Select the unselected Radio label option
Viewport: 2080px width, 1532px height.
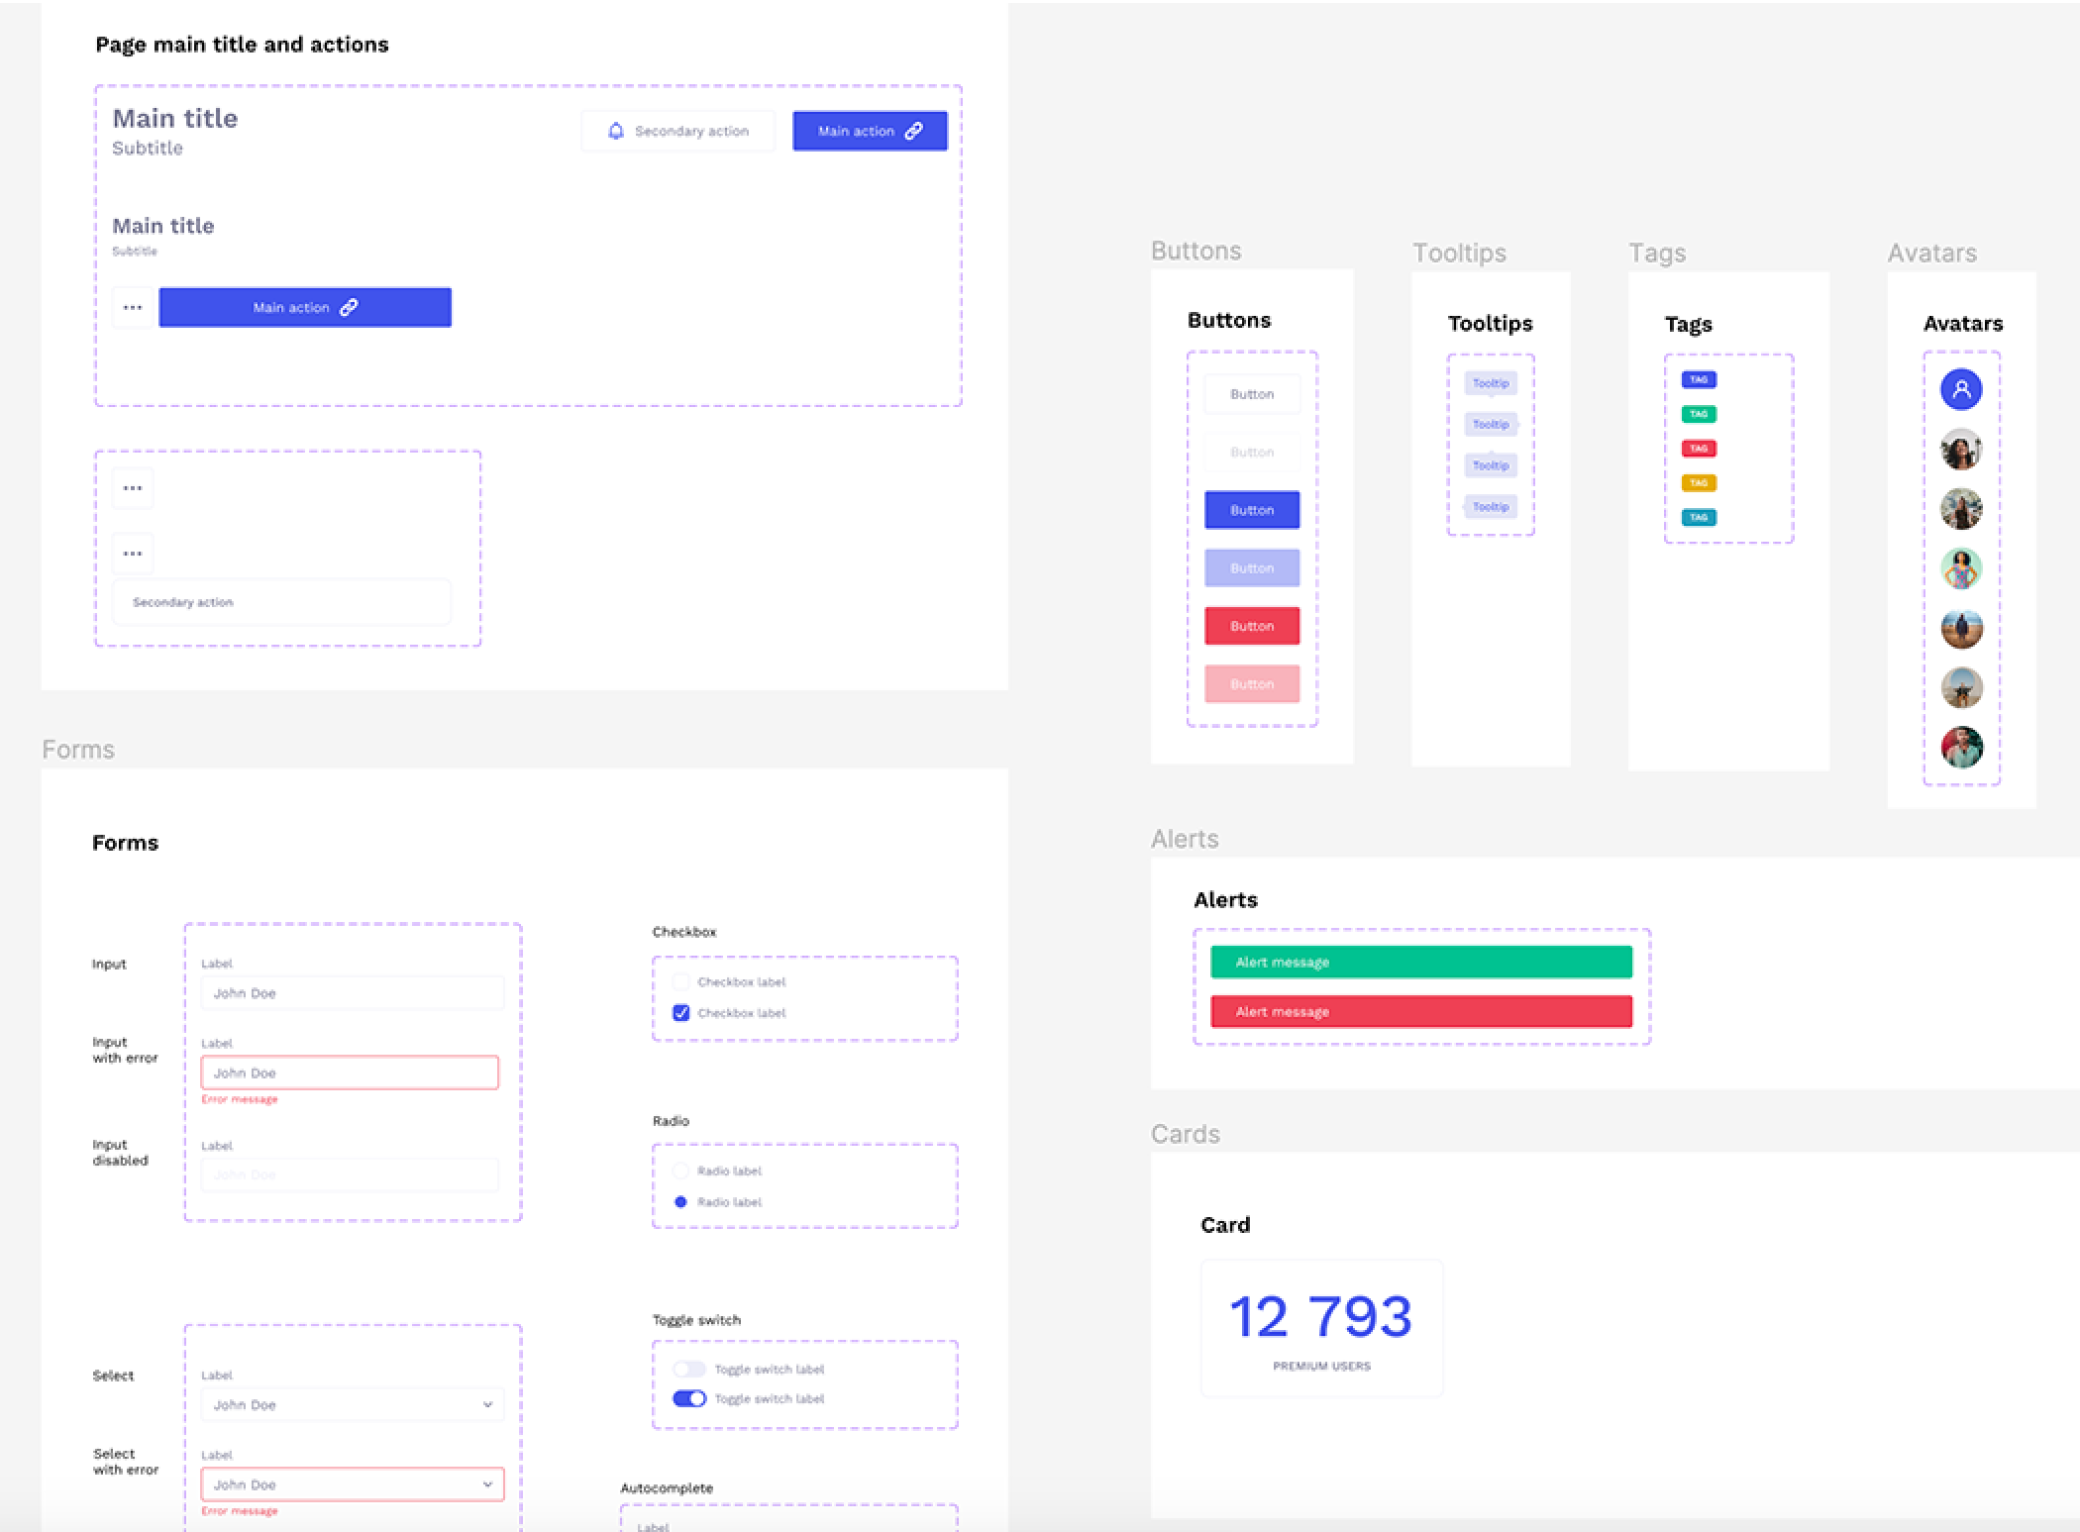(681, 1171)
